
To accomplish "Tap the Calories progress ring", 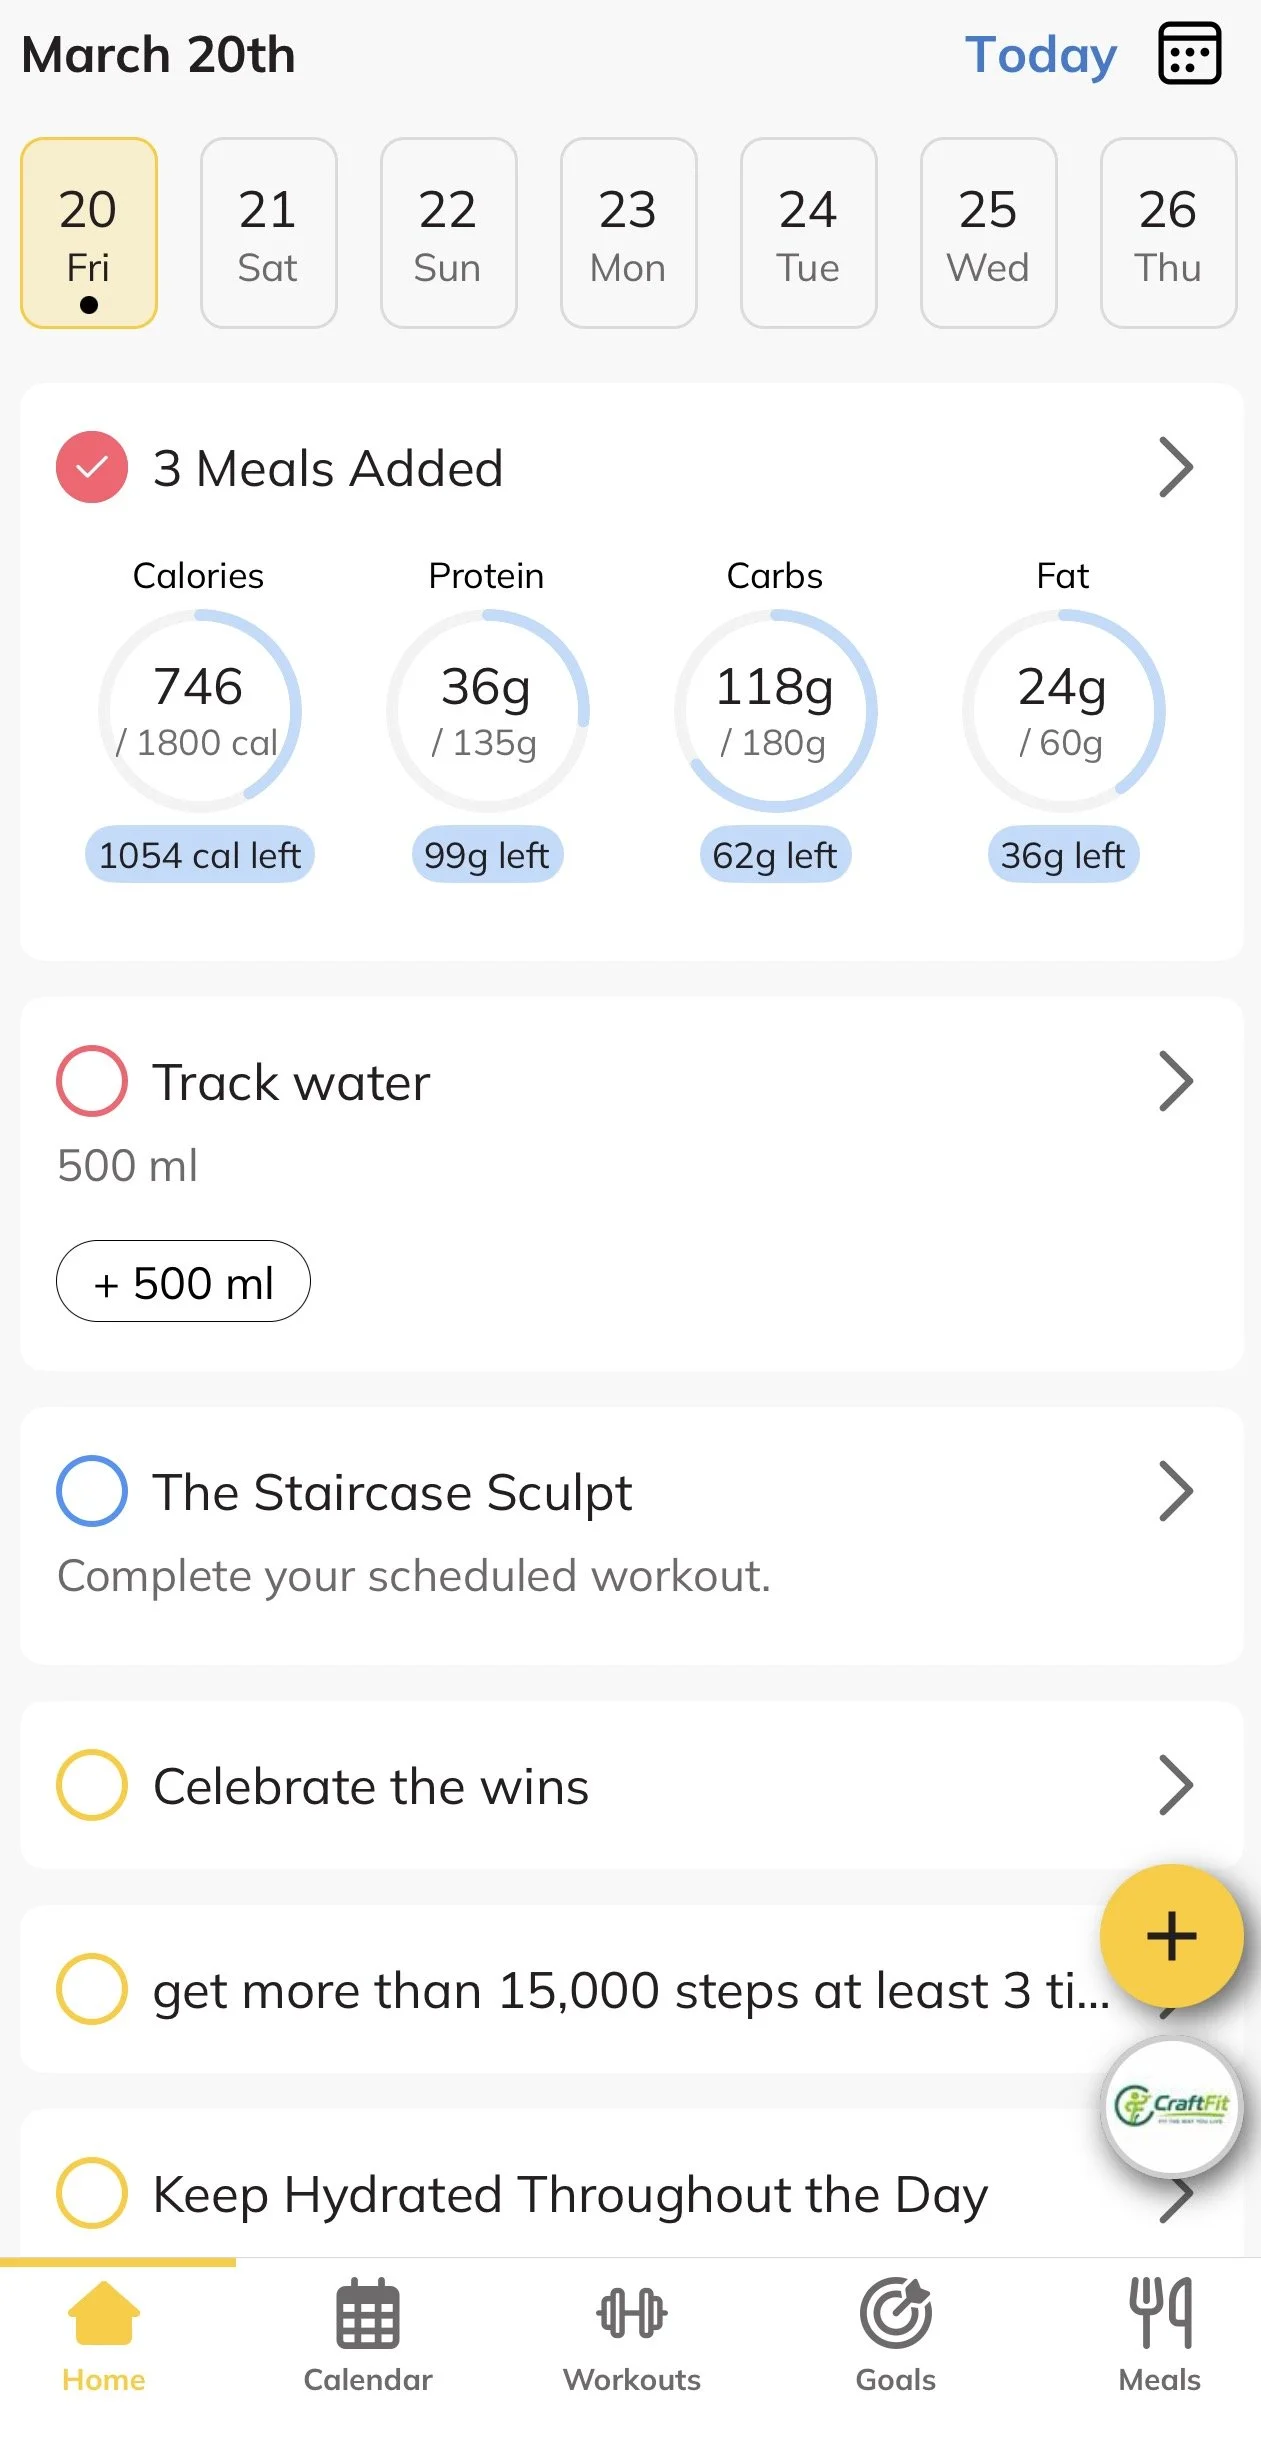I will tap(199, 711).
